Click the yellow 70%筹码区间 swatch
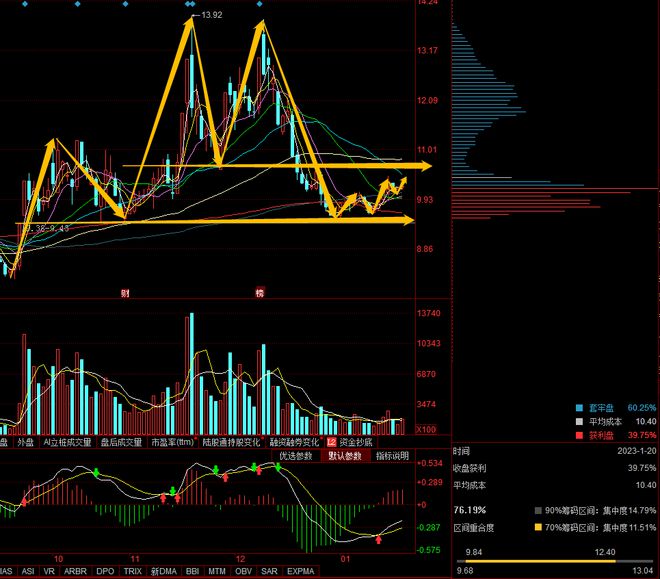 538,527
